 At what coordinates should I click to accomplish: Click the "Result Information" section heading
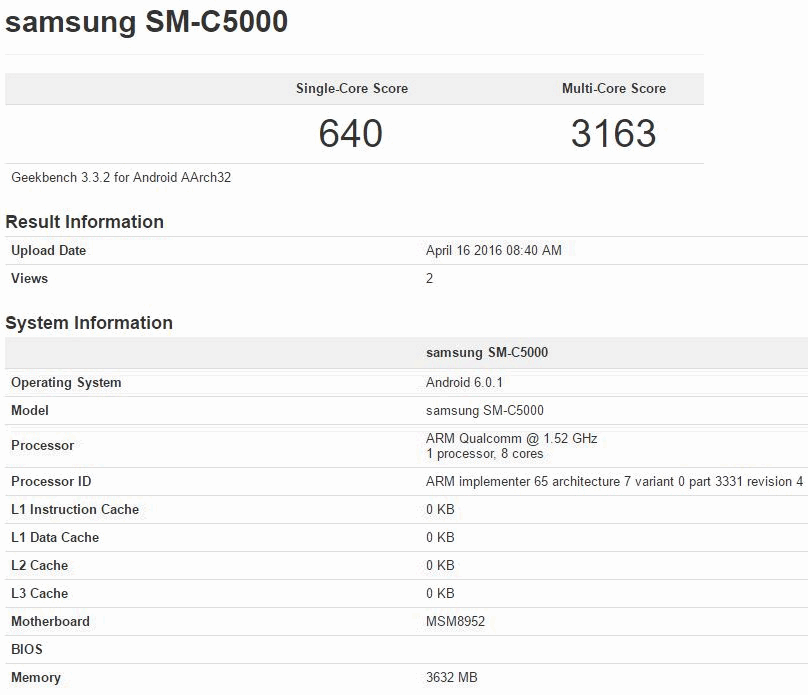point(85,222)
